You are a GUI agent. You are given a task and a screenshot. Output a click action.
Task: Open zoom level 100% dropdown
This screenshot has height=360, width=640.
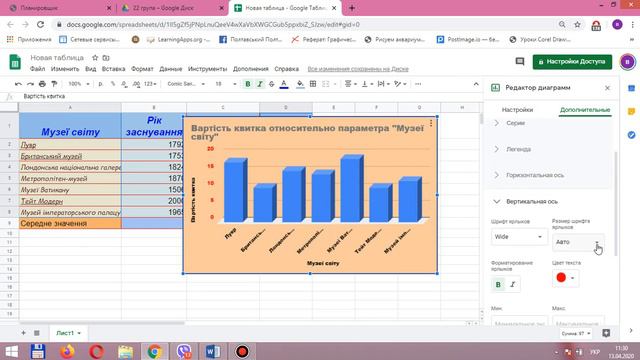pyautogui.click(x=79, y=84)
